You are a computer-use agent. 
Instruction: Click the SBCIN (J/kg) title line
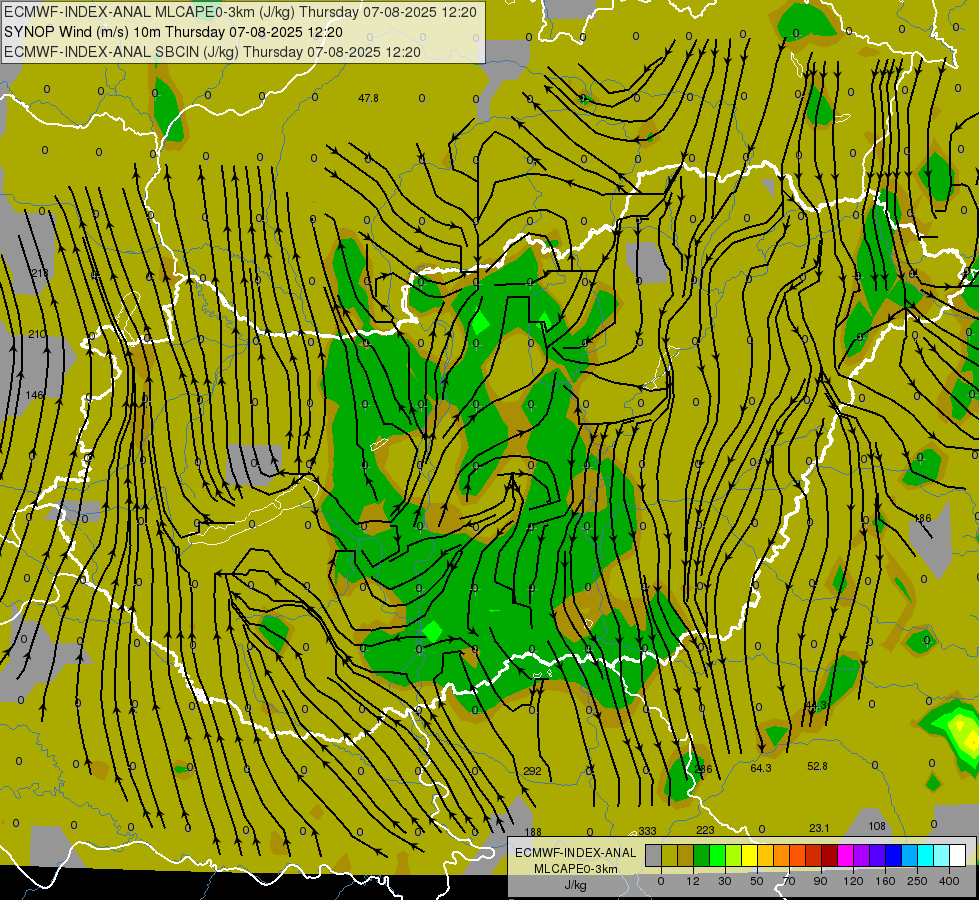212,52
